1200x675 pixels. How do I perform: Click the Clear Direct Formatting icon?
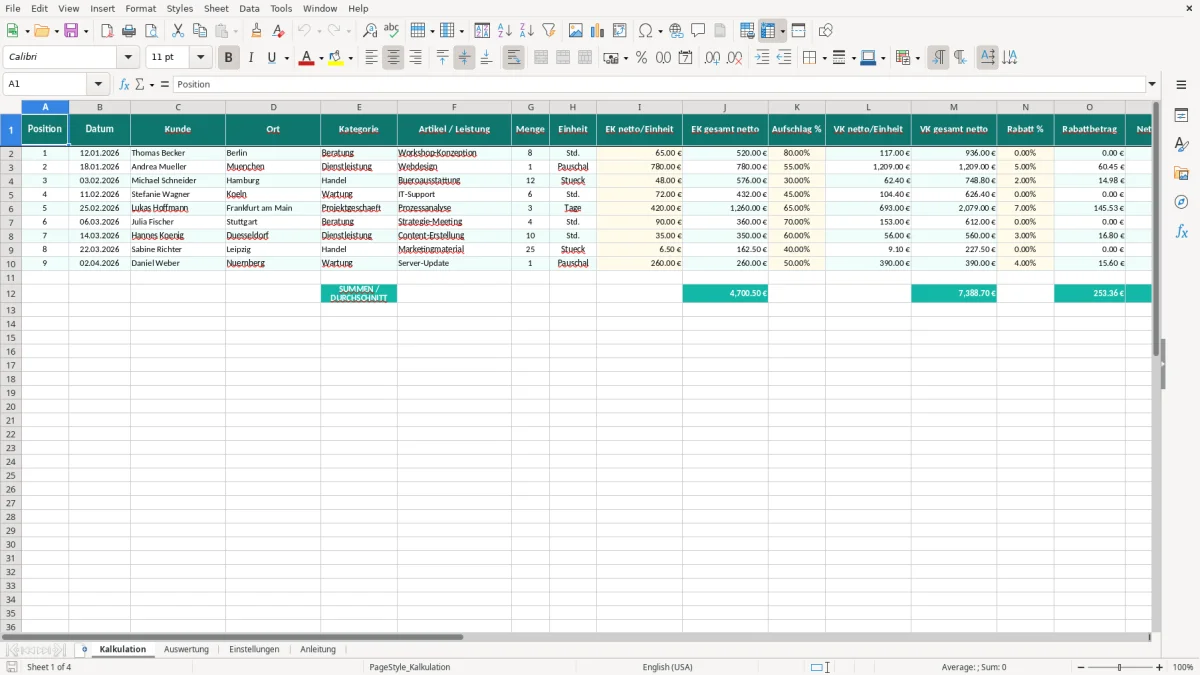pos(278,31)
